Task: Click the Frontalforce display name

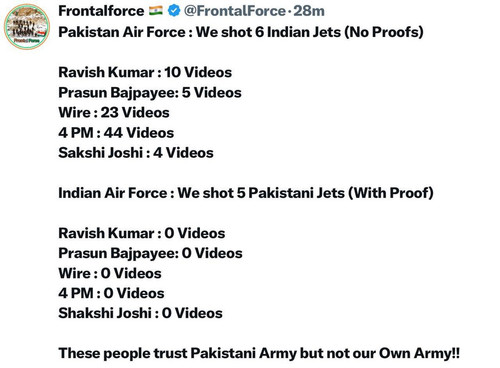Action: [x=101, y=11]
